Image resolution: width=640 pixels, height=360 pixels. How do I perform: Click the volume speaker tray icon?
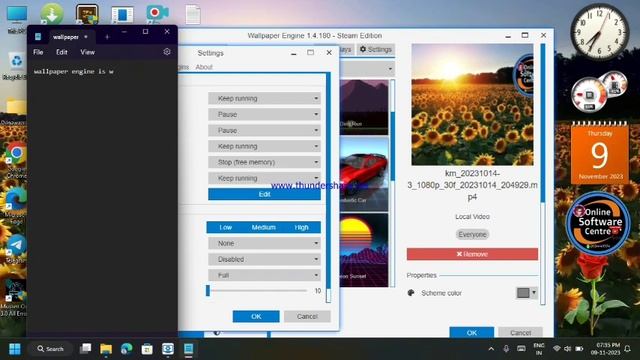567,349
